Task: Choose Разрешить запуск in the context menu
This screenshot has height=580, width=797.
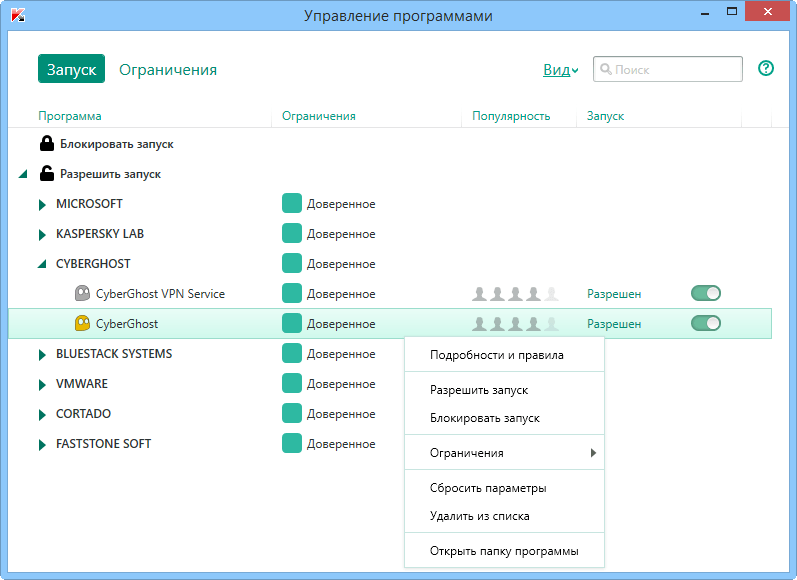Action: point(504,390)
